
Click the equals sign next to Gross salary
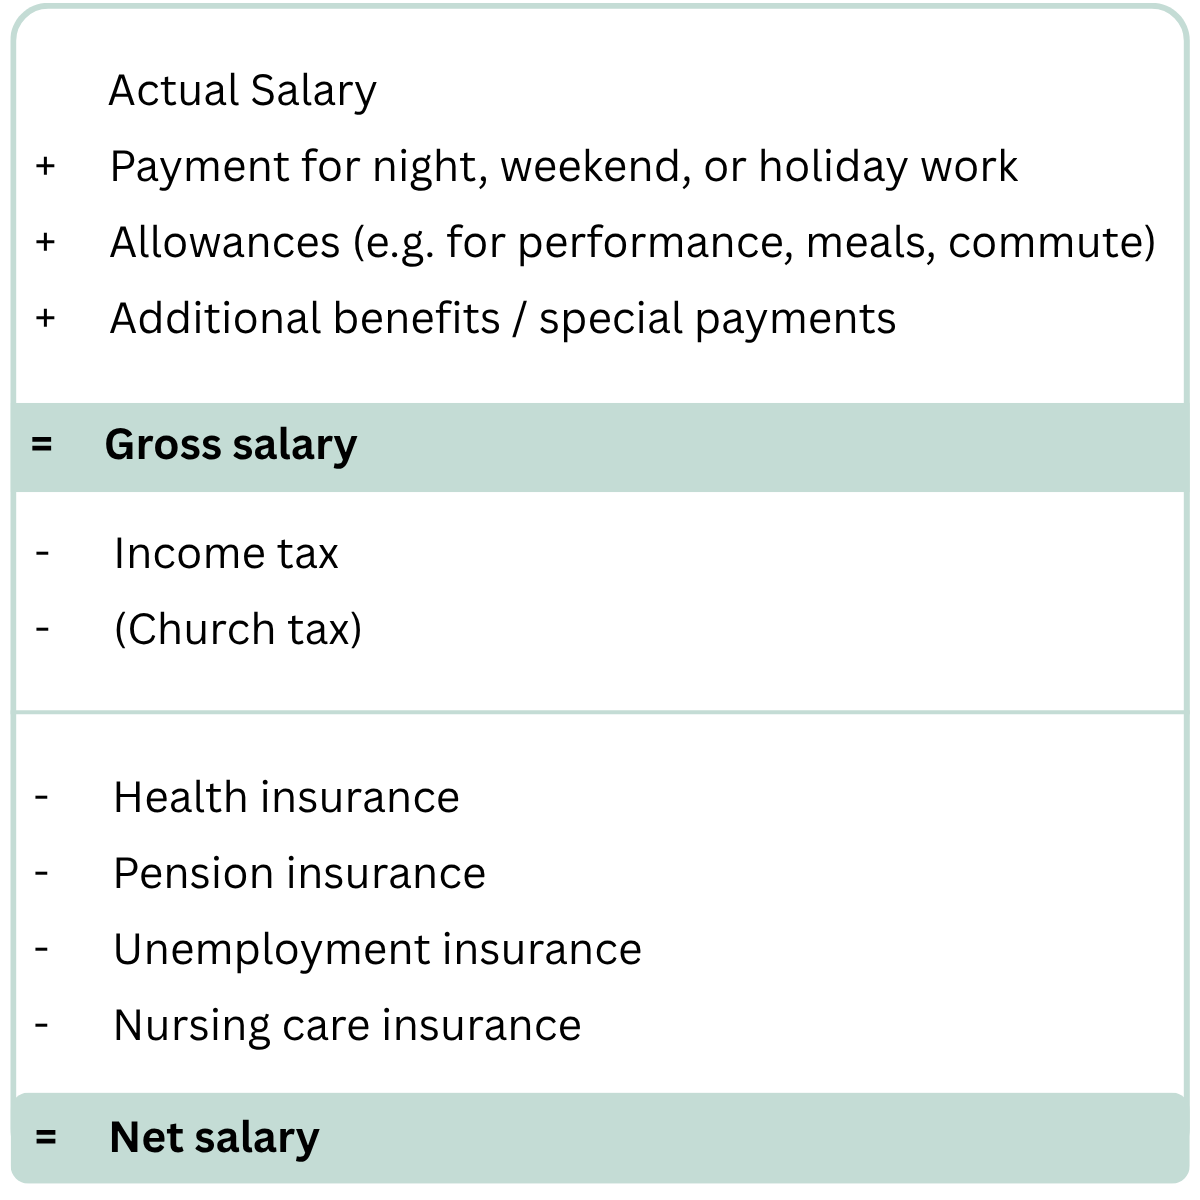(x=41, y=445)
